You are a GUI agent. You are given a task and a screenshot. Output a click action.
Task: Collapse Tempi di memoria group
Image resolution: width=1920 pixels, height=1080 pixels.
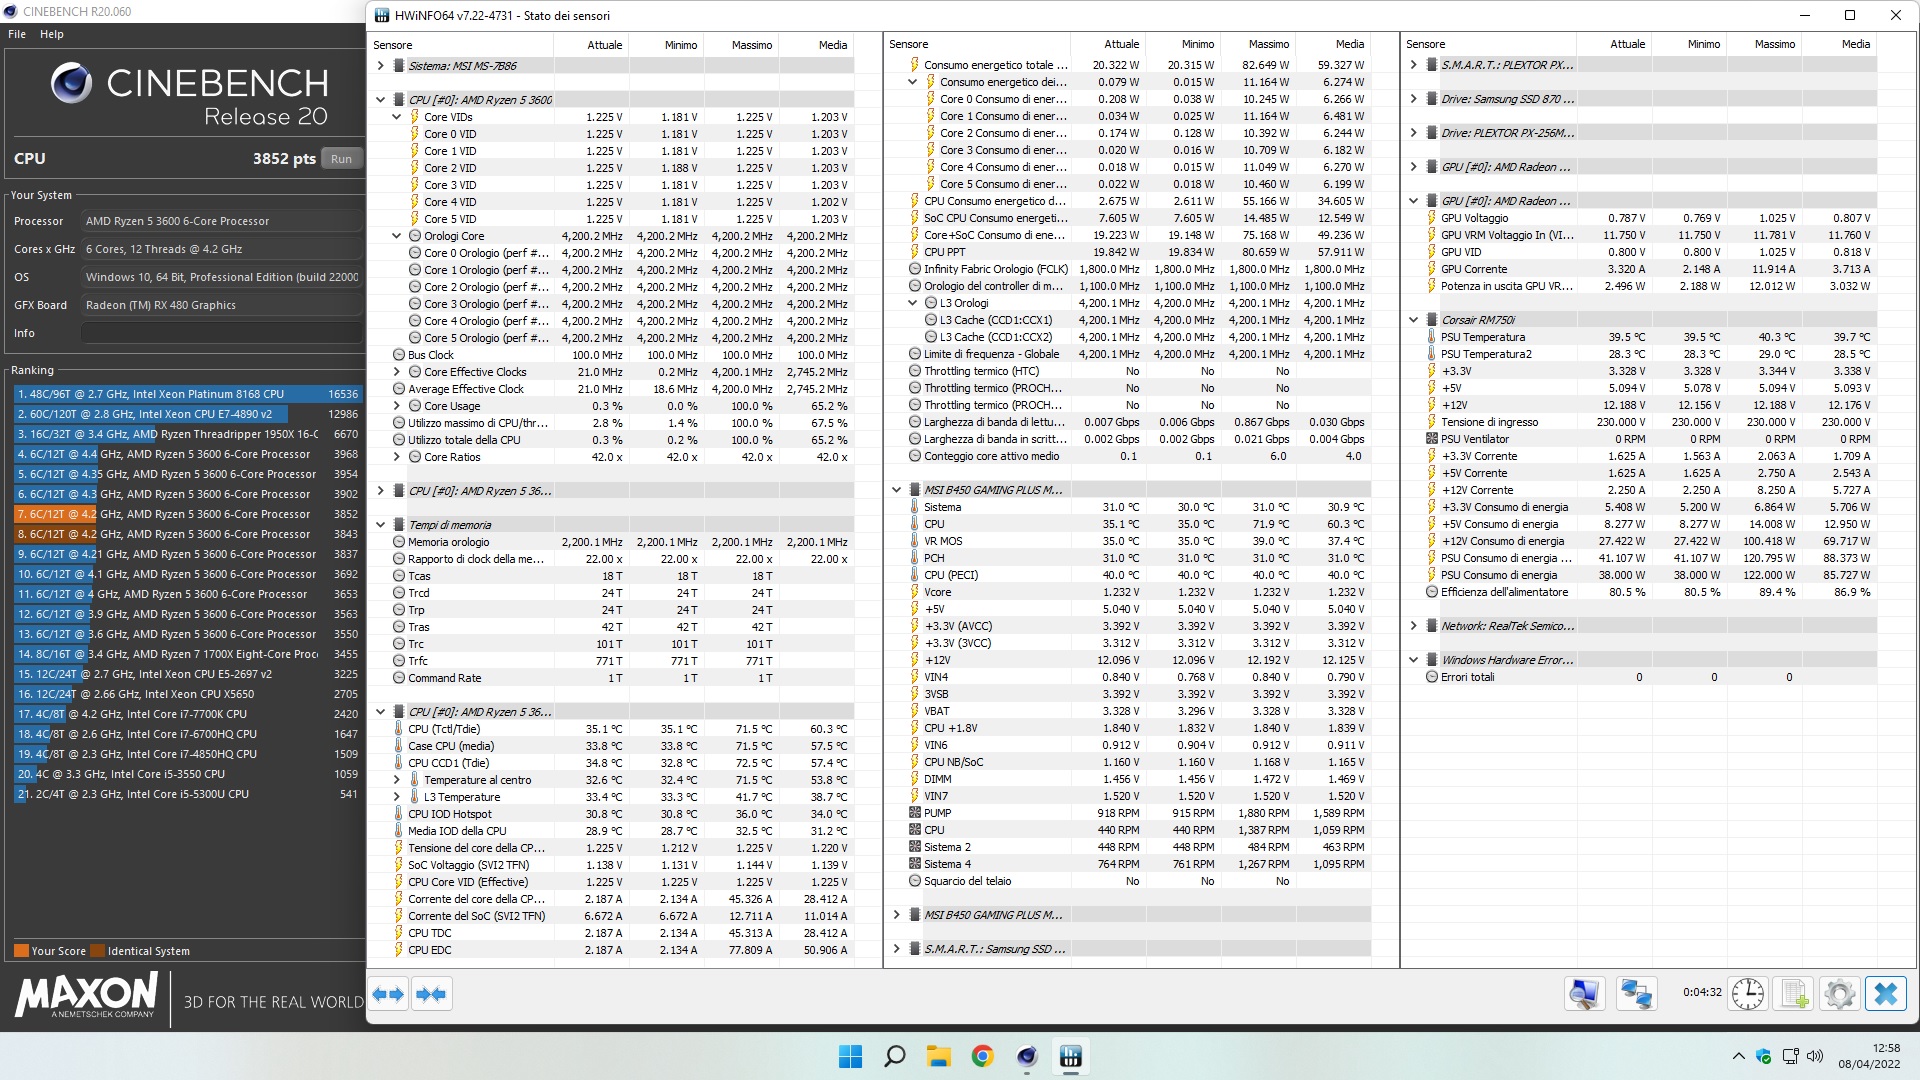[380, 525]
